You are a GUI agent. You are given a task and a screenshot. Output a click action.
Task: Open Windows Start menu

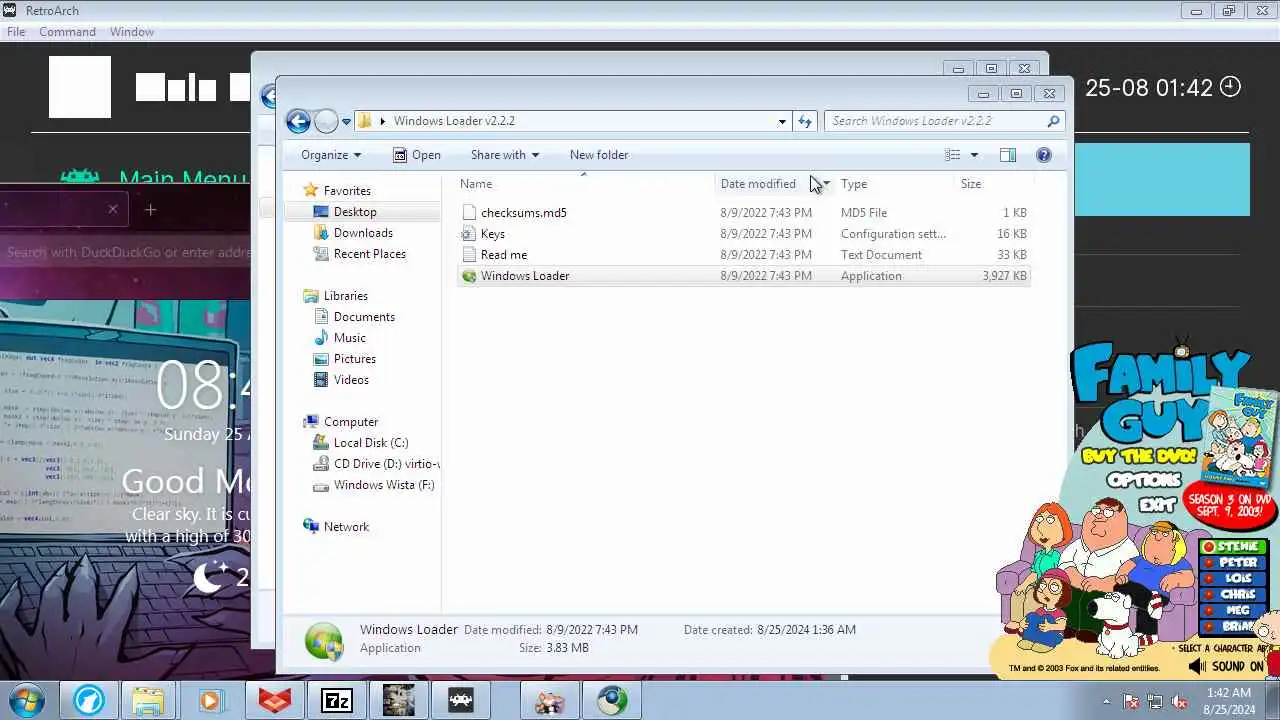click(27, 700)
